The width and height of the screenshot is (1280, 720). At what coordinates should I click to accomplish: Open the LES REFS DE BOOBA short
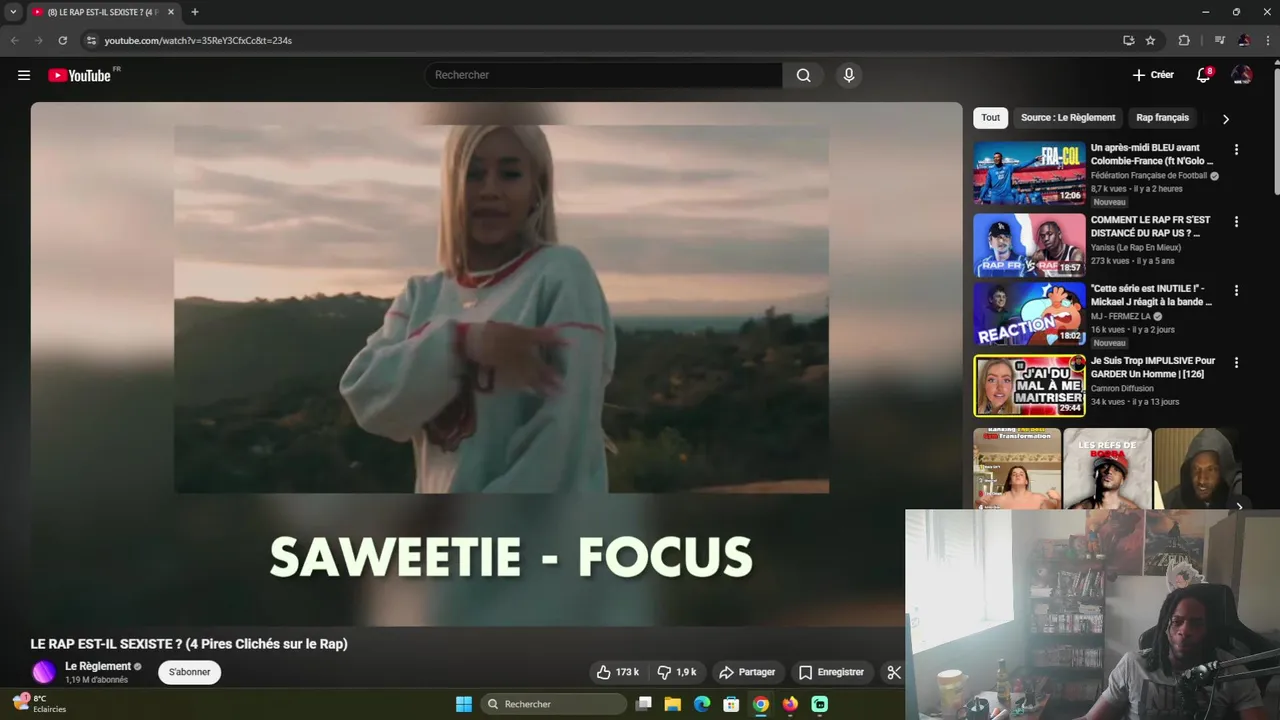coord(1107,469)
